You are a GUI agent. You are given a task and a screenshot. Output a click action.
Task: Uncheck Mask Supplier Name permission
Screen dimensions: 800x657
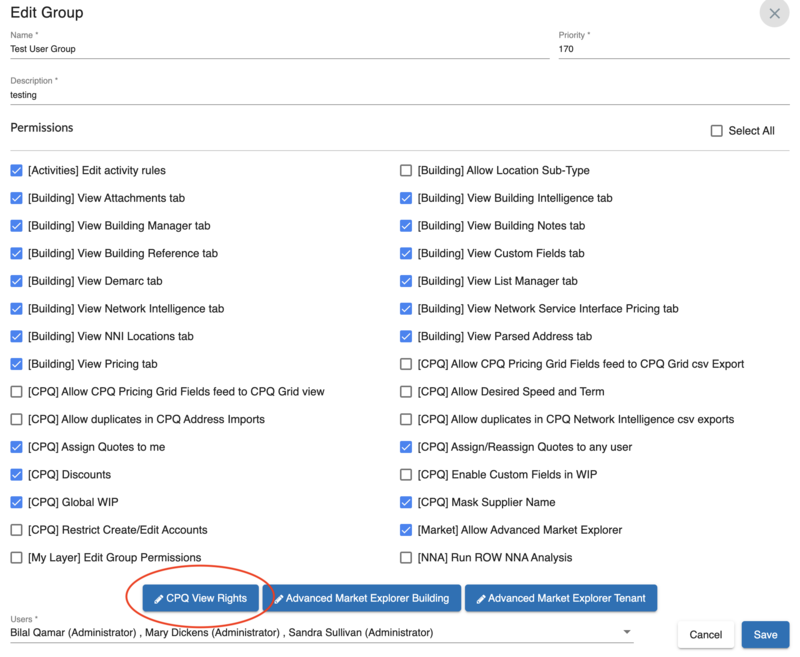click(406, 502)
